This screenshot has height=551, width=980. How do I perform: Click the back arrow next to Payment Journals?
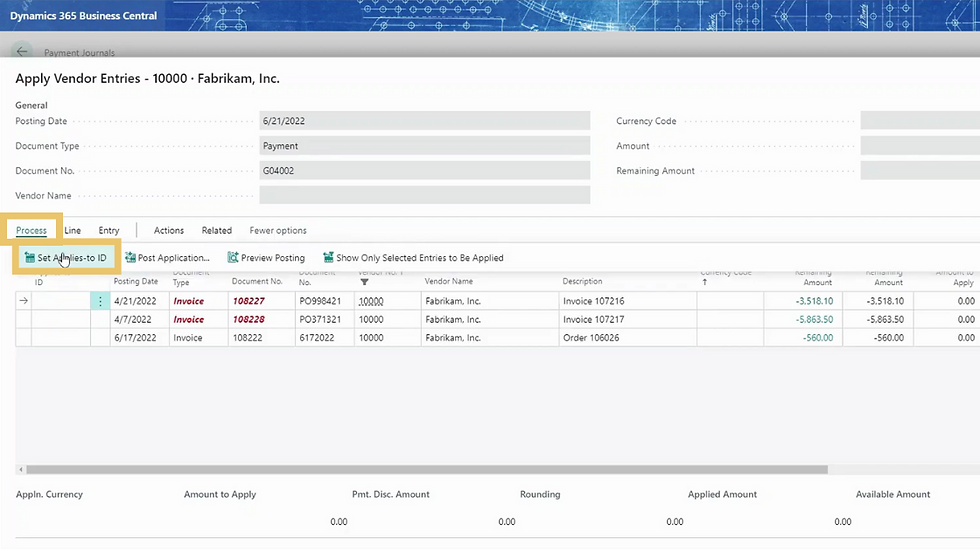point(22,51)
